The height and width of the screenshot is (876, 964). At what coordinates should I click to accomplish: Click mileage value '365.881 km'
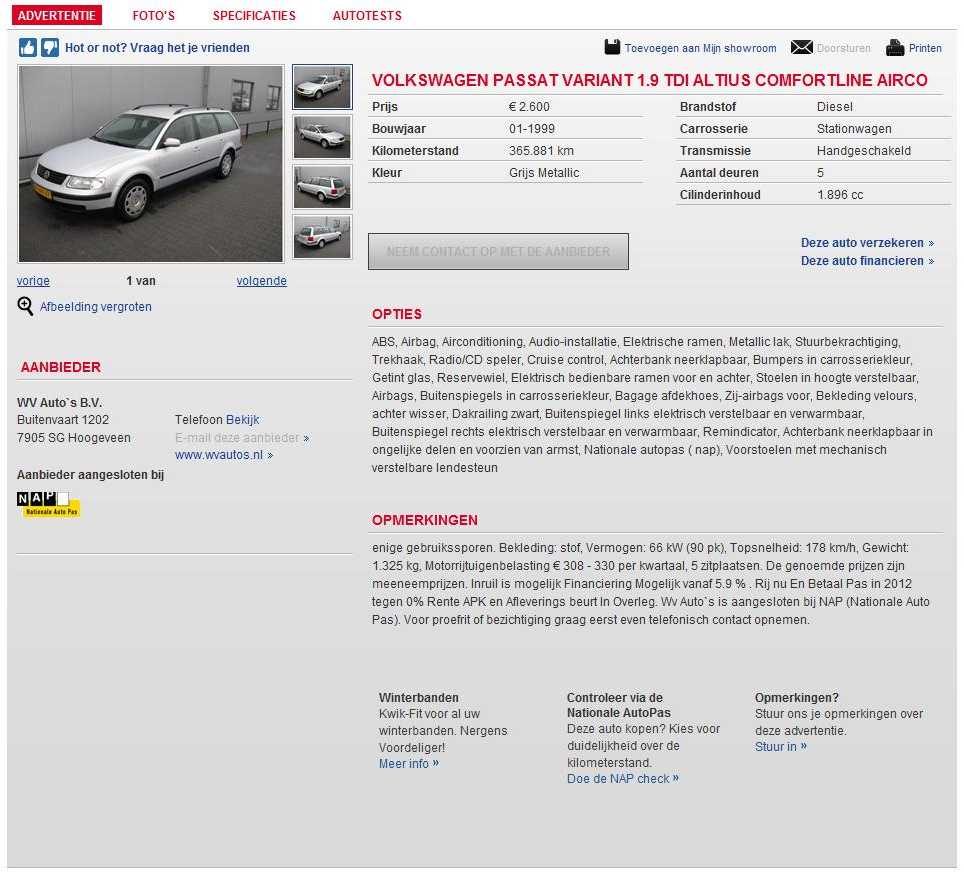pyautogui.click(x=541, y=151)
